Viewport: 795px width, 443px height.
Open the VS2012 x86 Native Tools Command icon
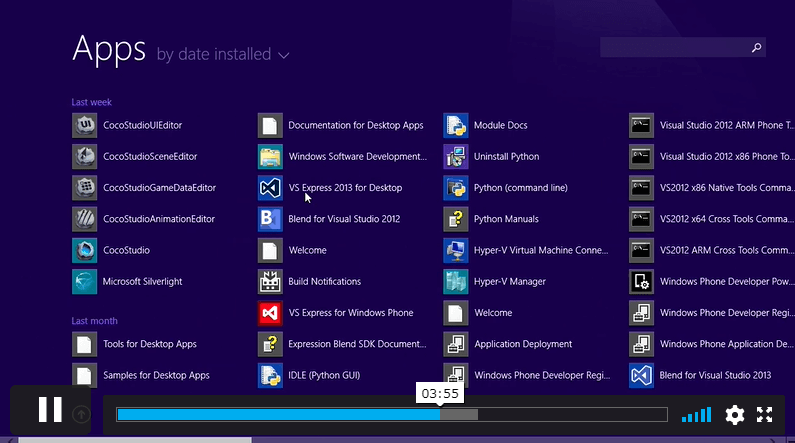[641, 188]
